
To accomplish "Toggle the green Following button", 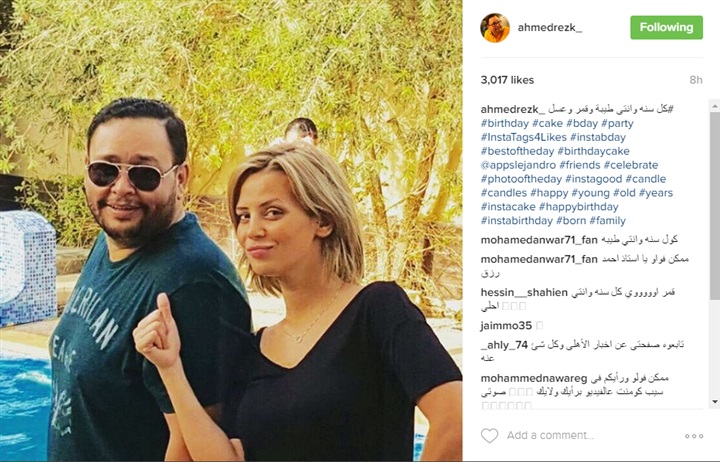I will (666, 28).
